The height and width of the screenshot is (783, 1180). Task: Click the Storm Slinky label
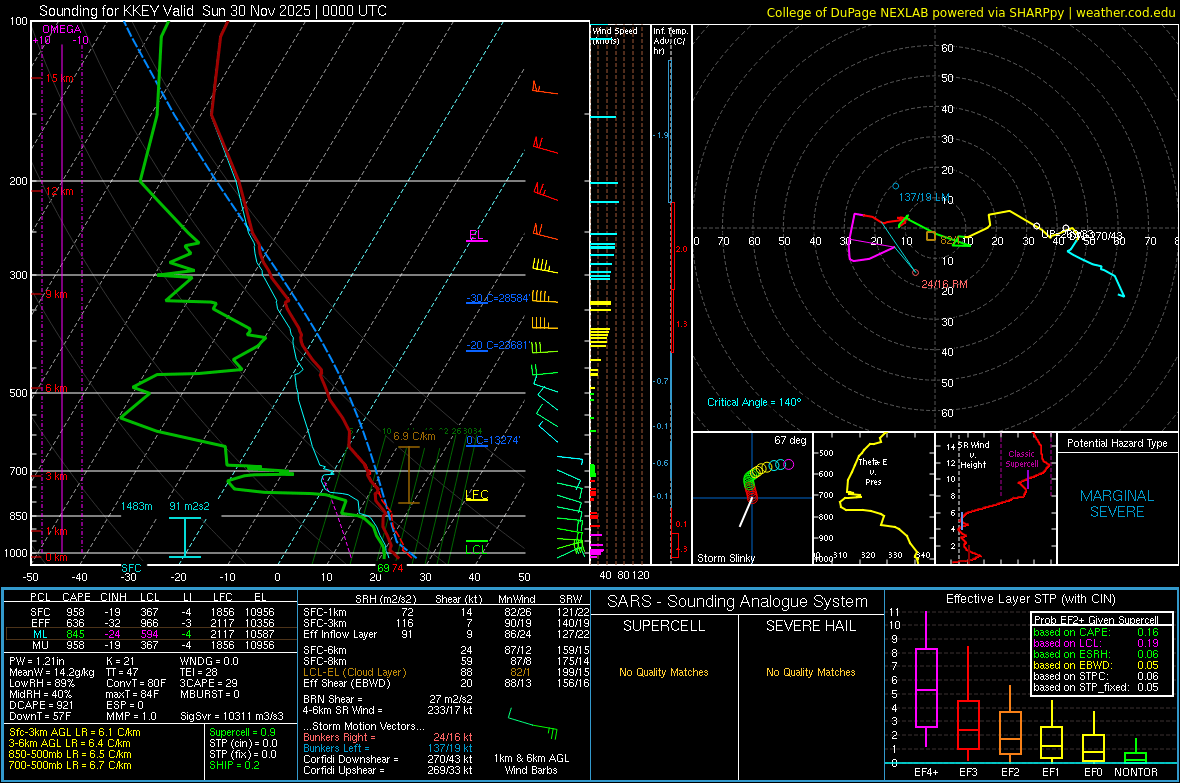tap(725, 558)
